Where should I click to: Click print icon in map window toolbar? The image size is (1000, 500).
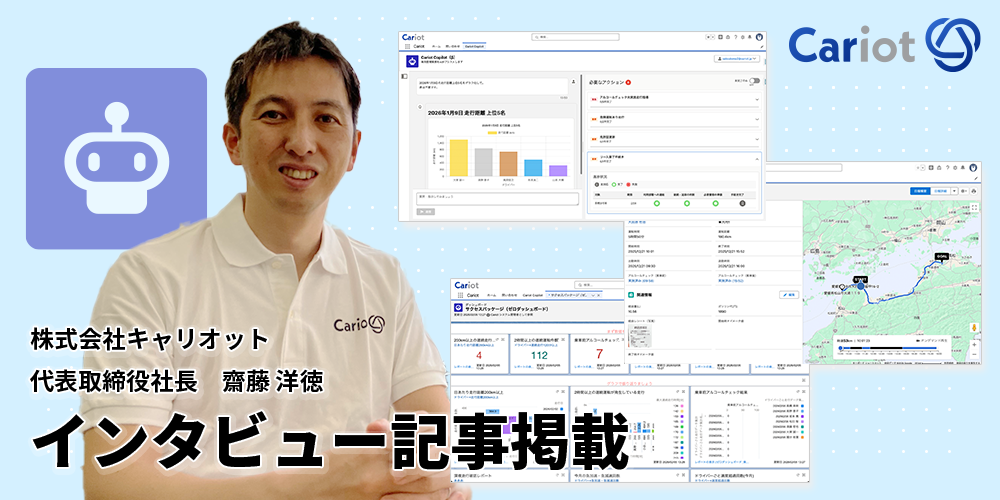pyautogui.click(x=973, y=191)
